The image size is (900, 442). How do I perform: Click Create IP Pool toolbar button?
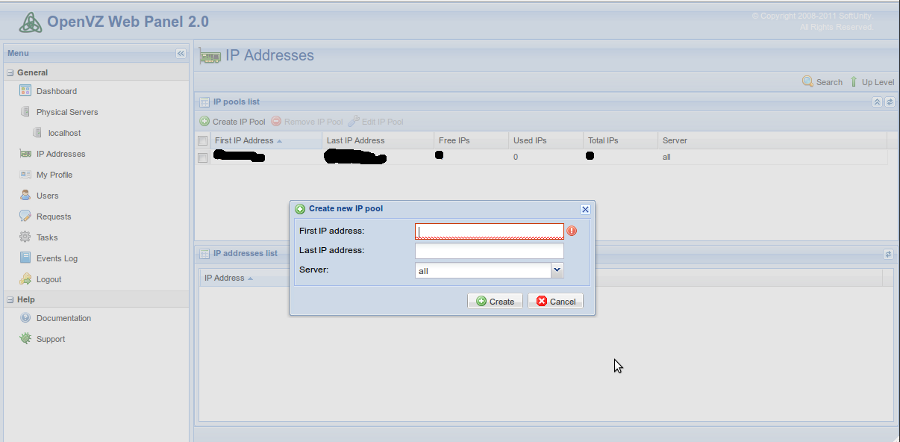tap(232, 122)
